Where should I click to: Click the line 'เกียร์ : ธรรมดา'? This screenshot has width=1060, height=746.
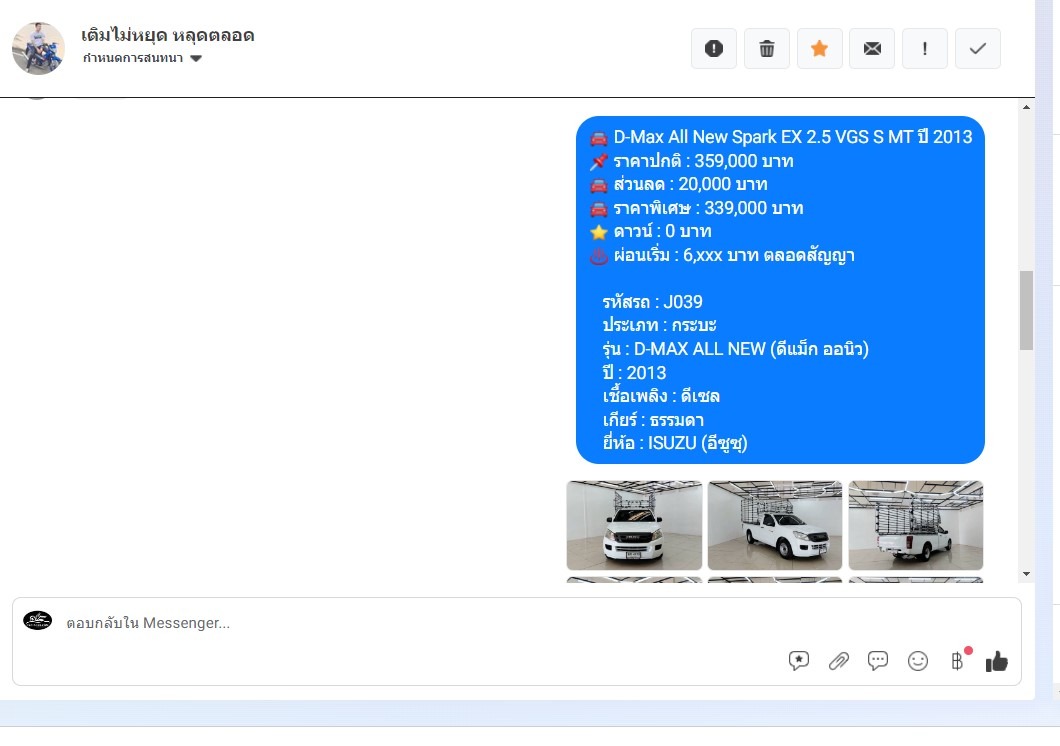click(x=653, y=420)
